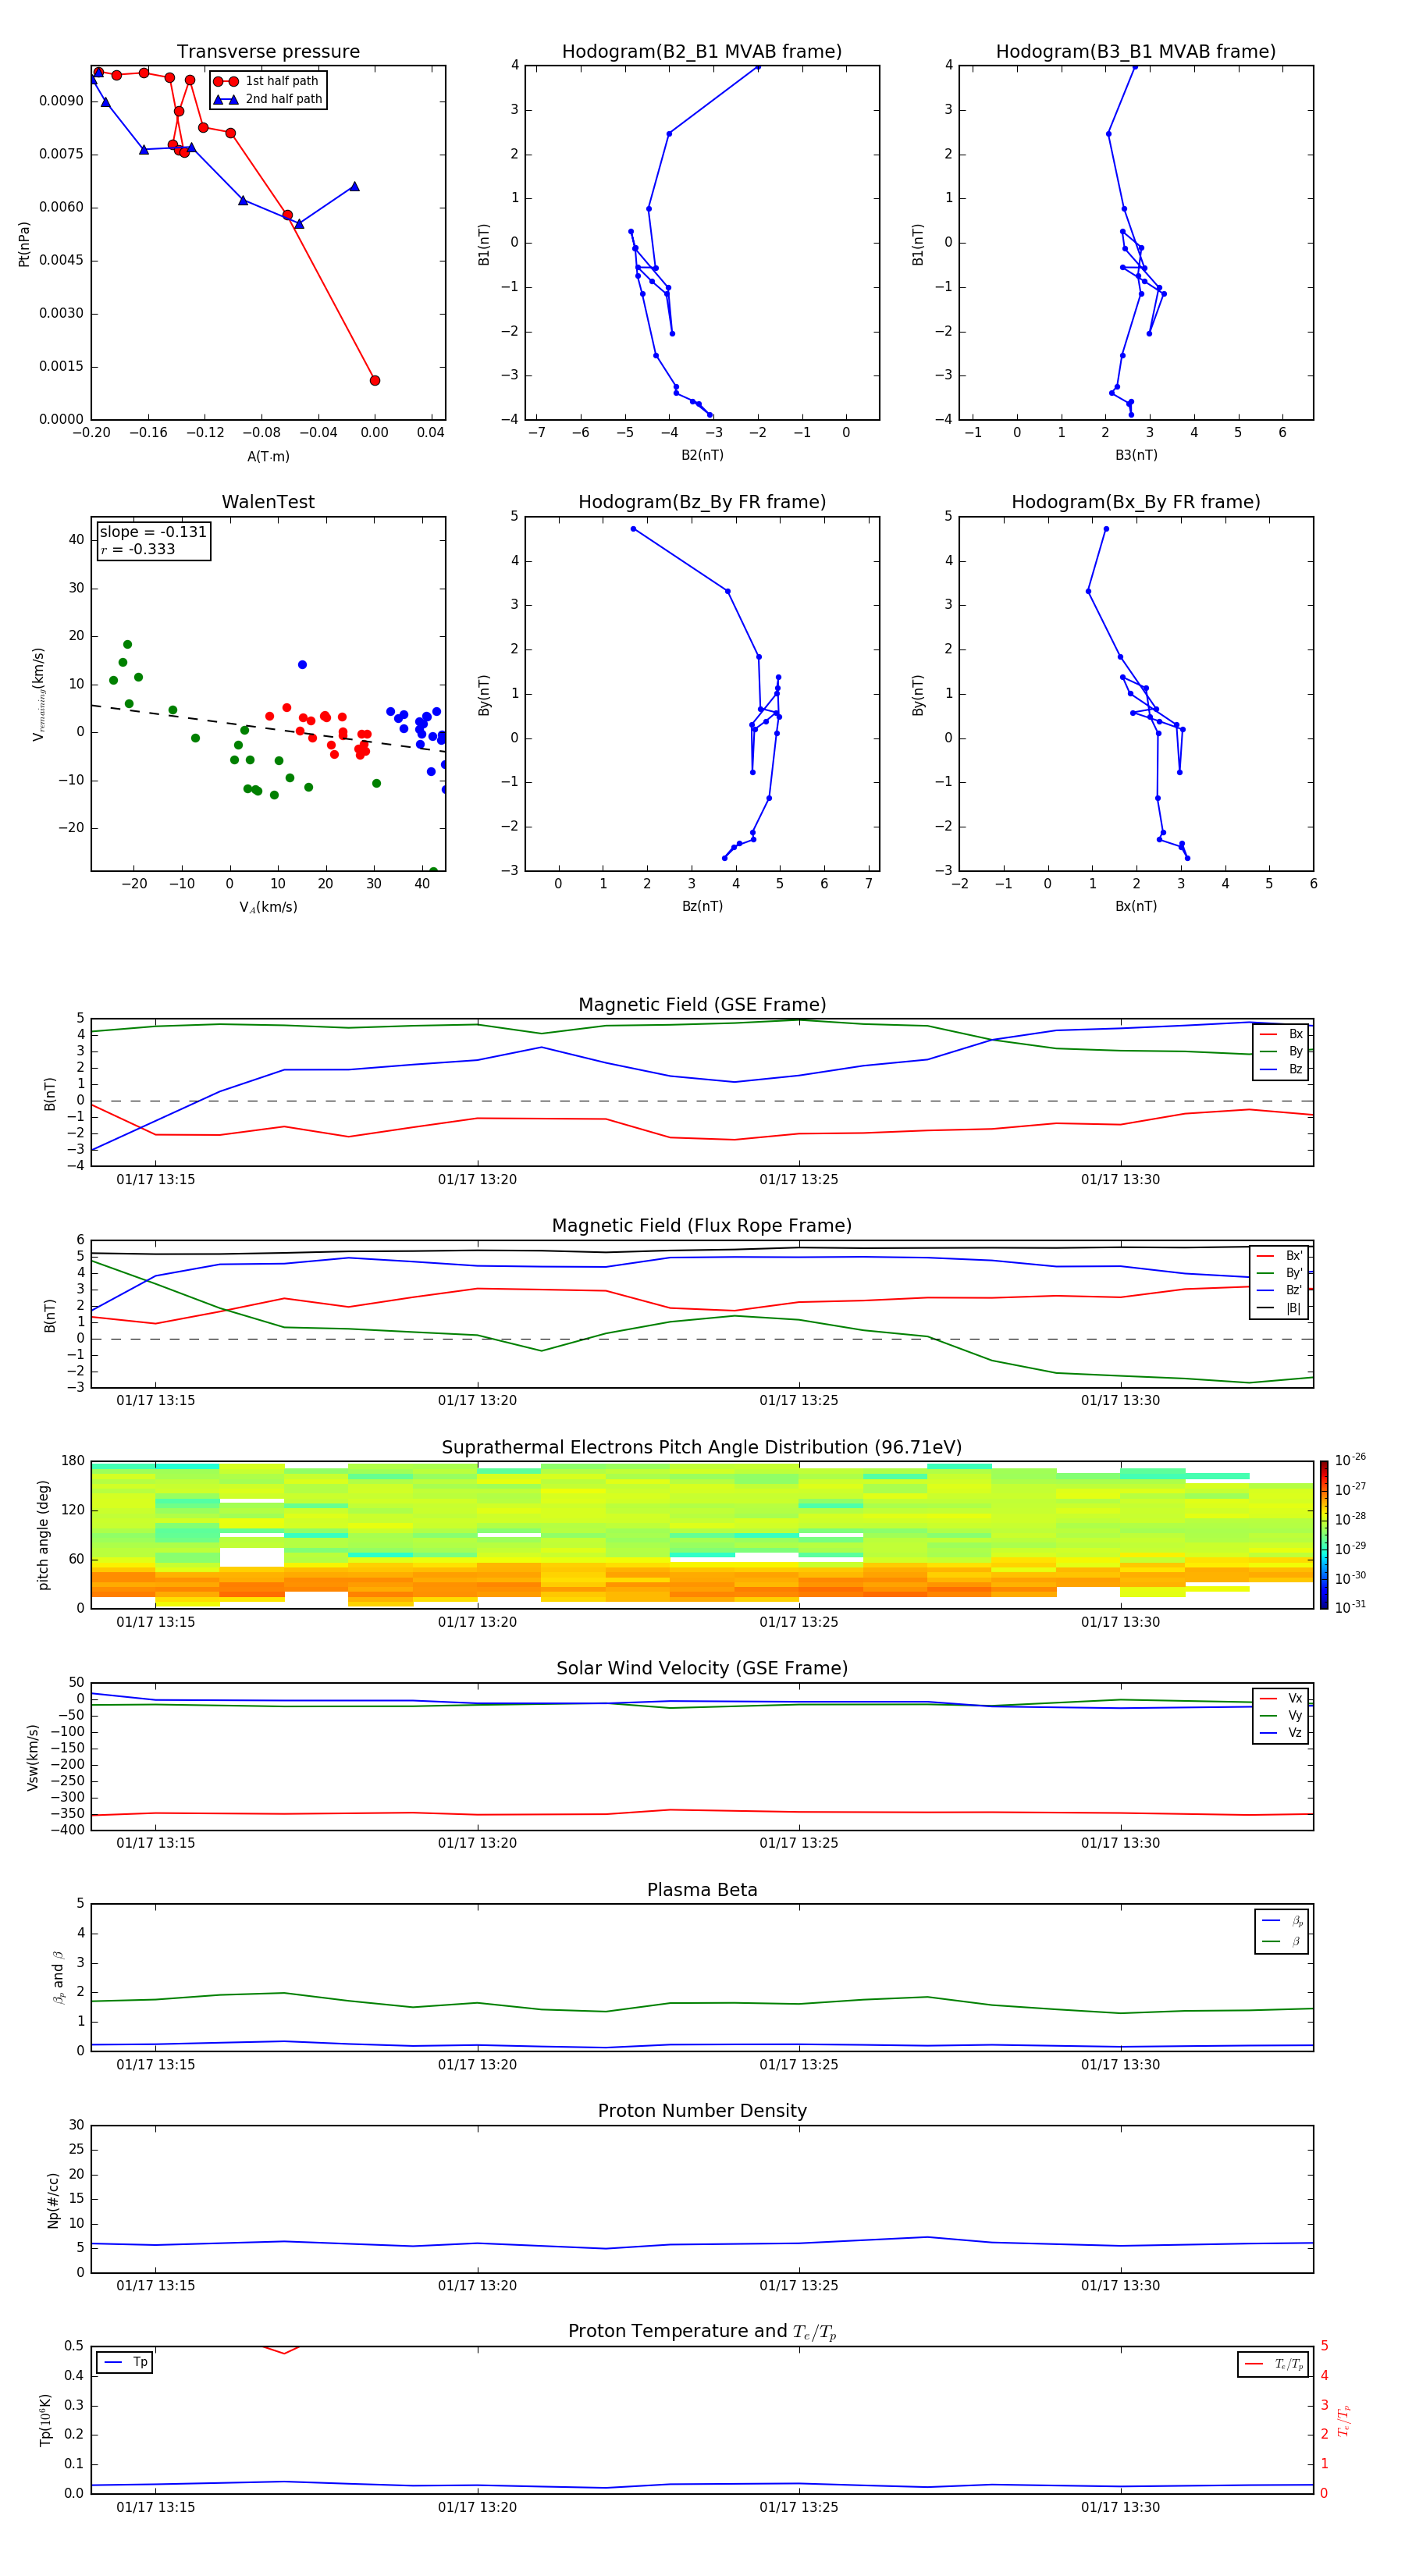1405x2576 pixels.
Task: Click the Te/Tp legend box
Action: point(1273,2364)
